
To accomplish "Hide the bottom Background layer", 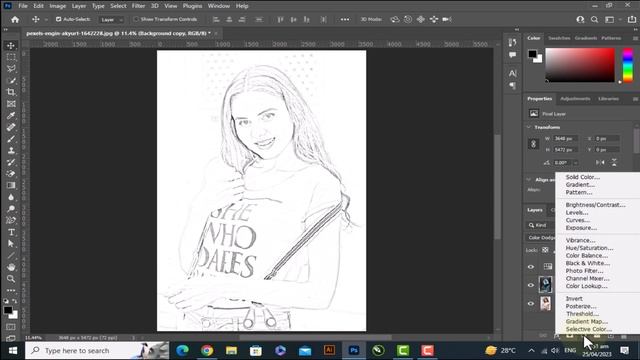I will point(531,303).
